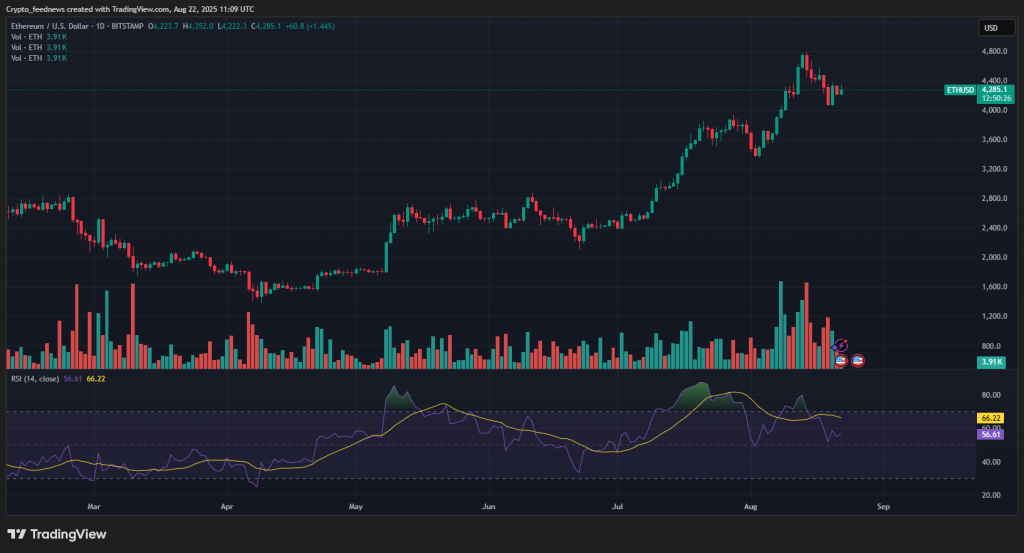Viewport: 1024px width, 553px height.
Task: Click the purple 56.61 RSI value label
Action: point(991,435)
